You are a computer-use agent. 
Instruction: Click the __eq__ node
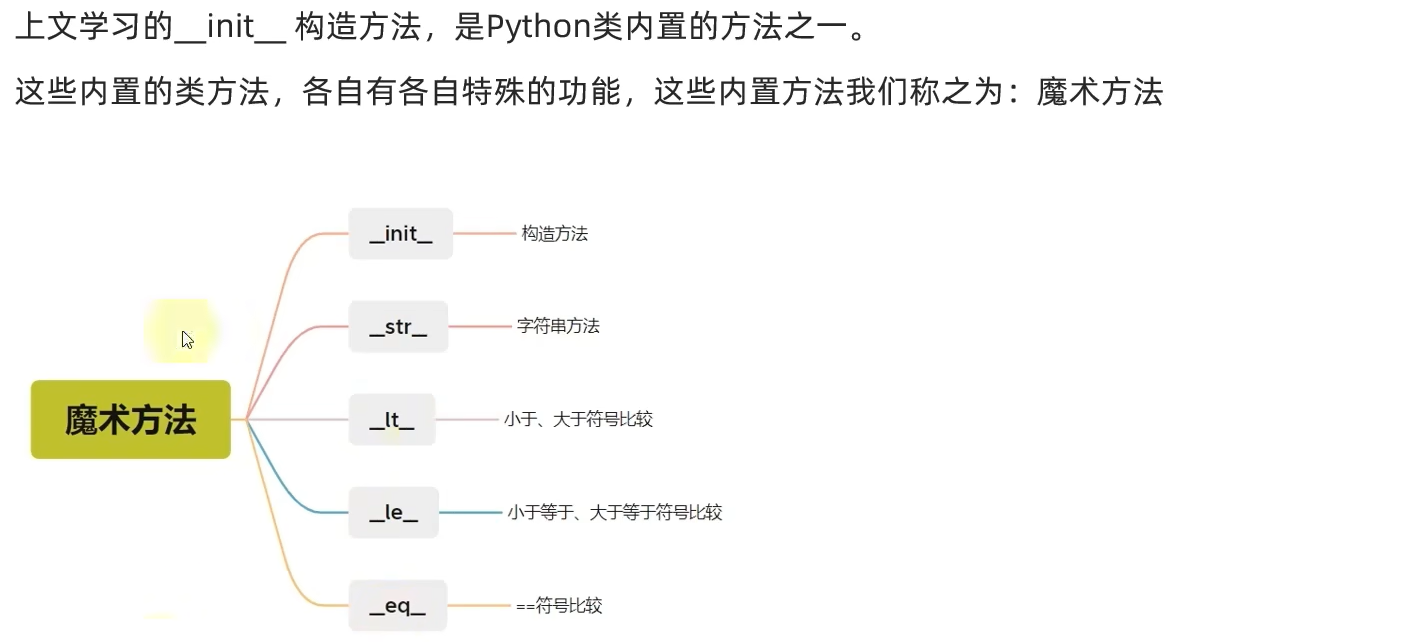pos(397,606)
